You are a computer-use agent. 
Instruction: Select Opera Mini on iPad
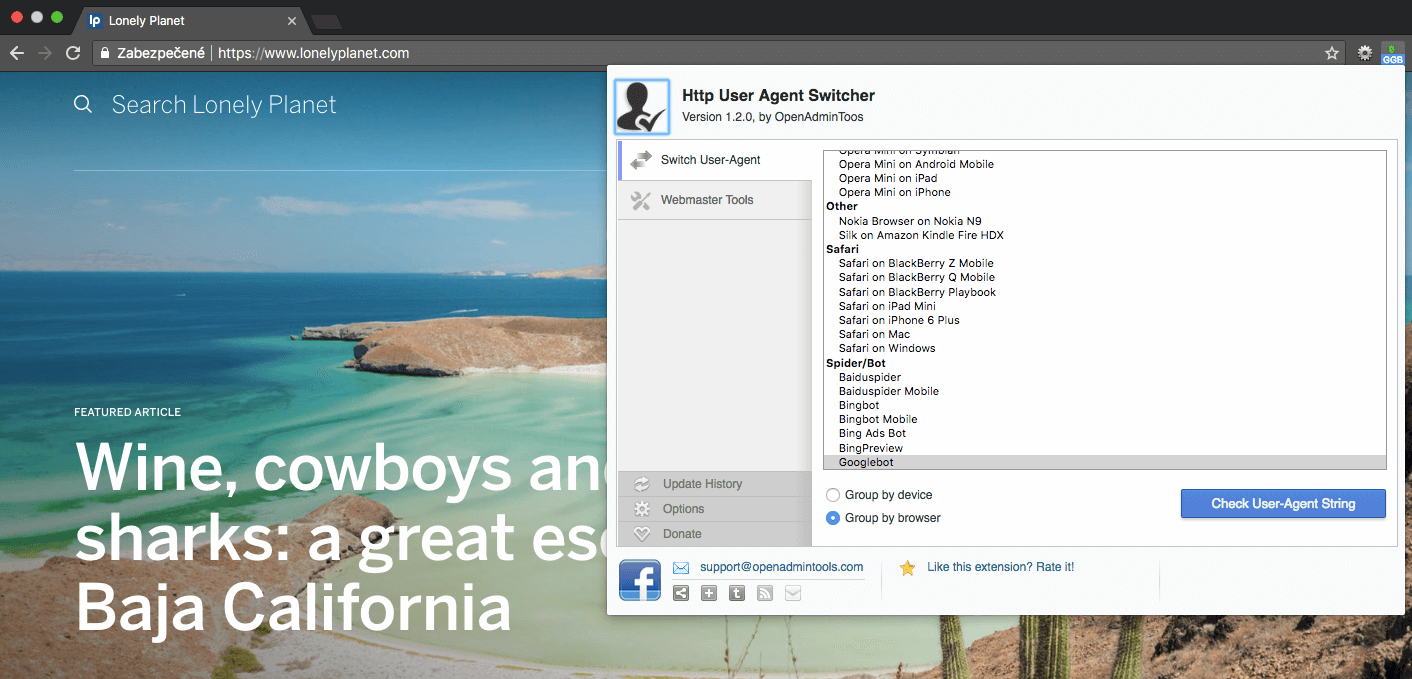coord(888,178)
